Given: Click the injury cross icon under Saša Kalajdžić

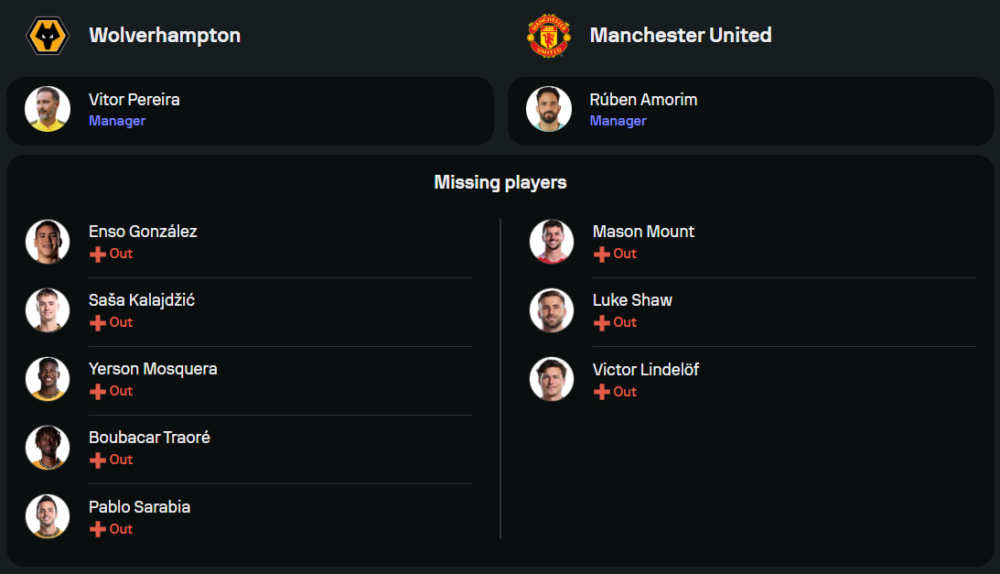Looking at the screenshot, I should pyautogui.click(x=97, y=323).
